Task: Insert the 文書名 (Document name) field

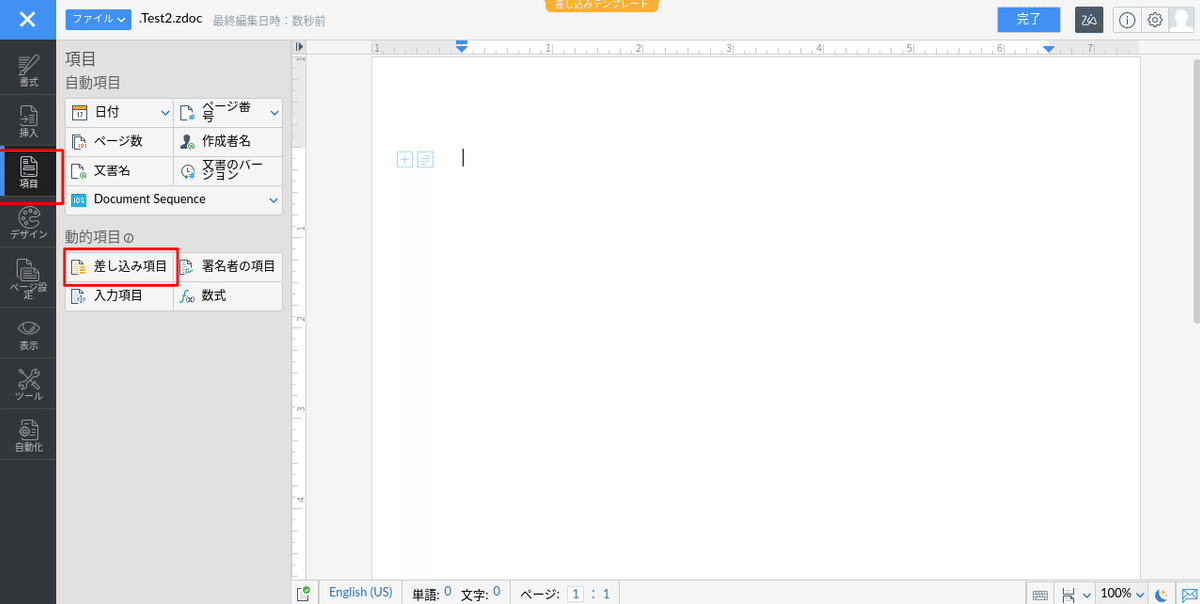Action: tap(119, 170)
